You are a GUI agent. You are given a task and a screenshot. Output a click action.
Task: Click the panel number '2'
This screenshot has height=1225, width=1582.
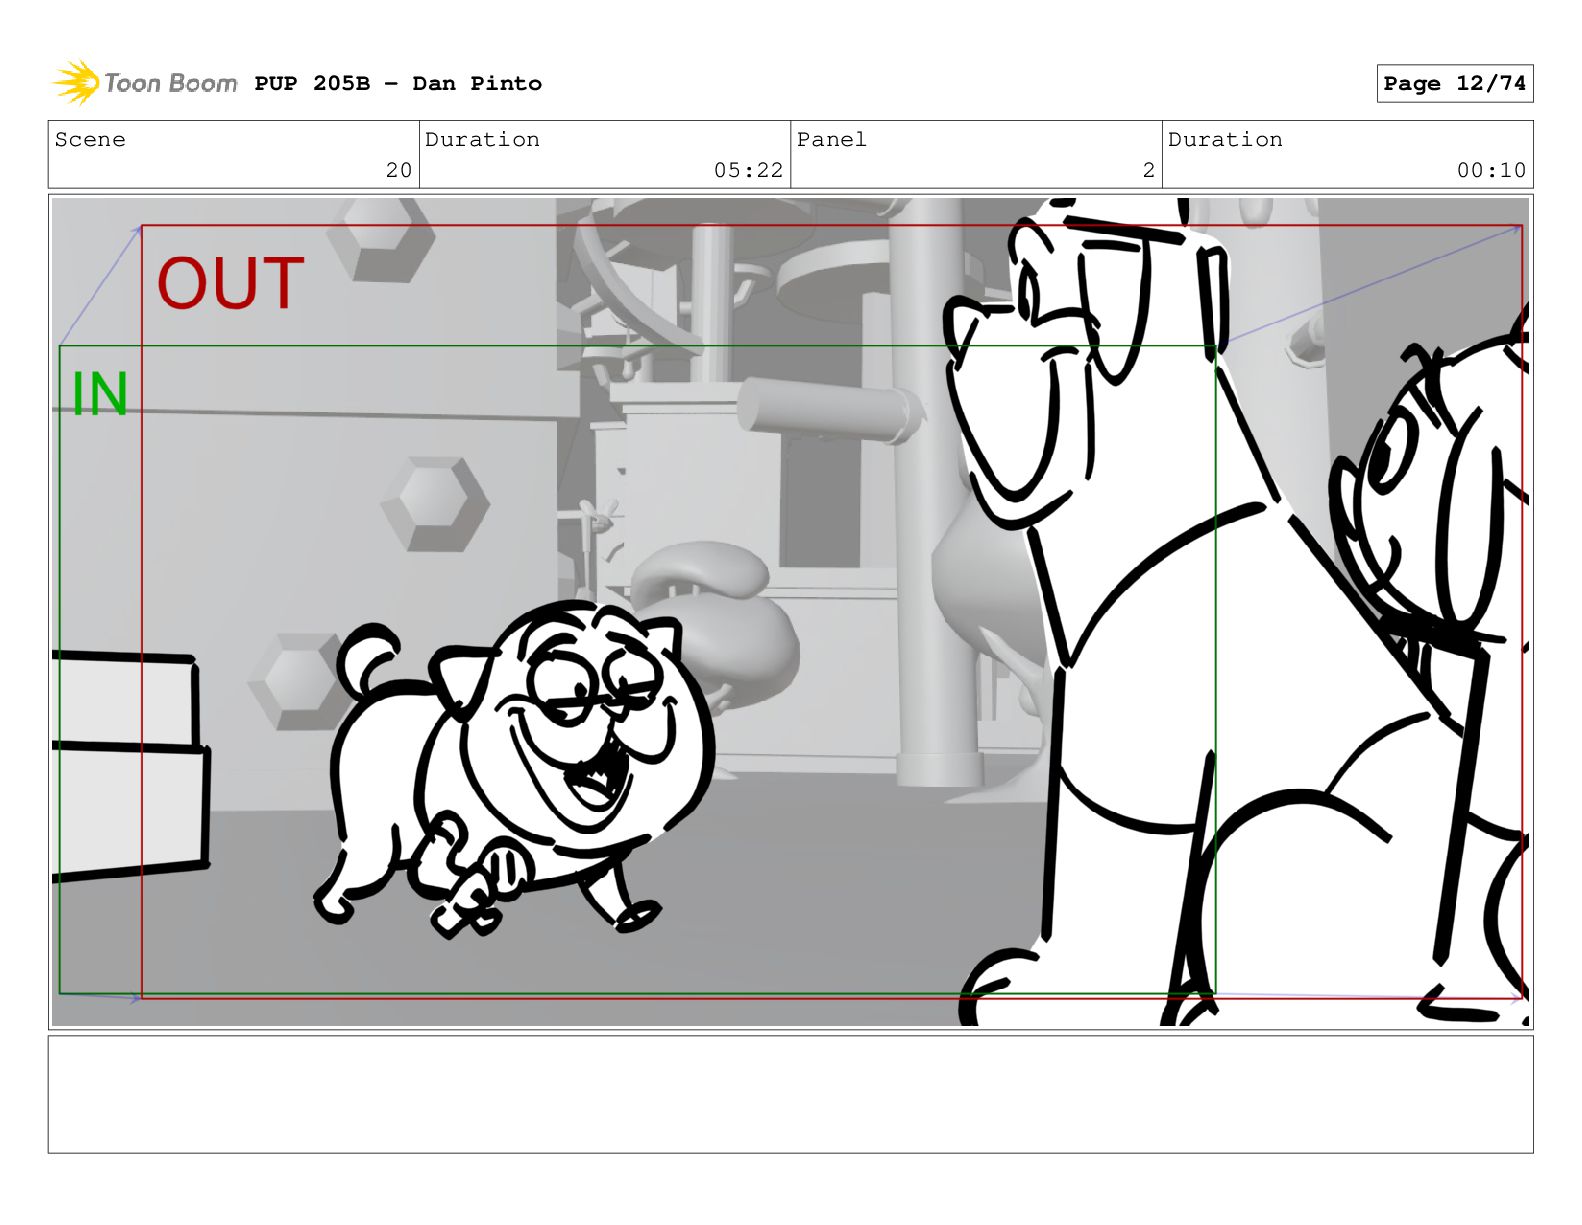tap(1149, 170)
